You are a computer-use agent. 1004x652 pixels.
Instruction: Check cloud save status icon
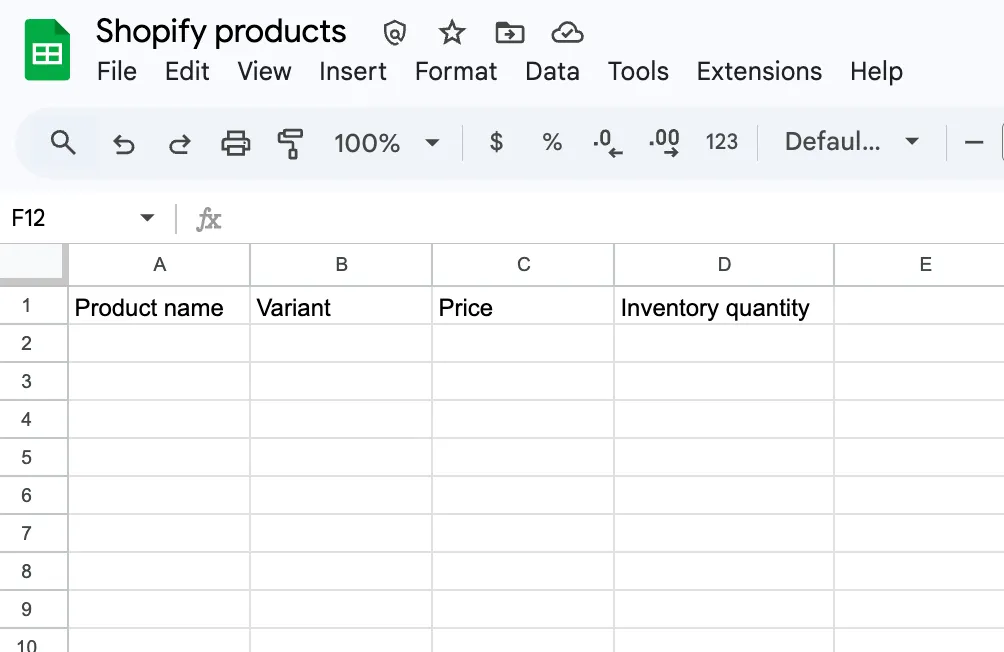(x=567, y=32)
